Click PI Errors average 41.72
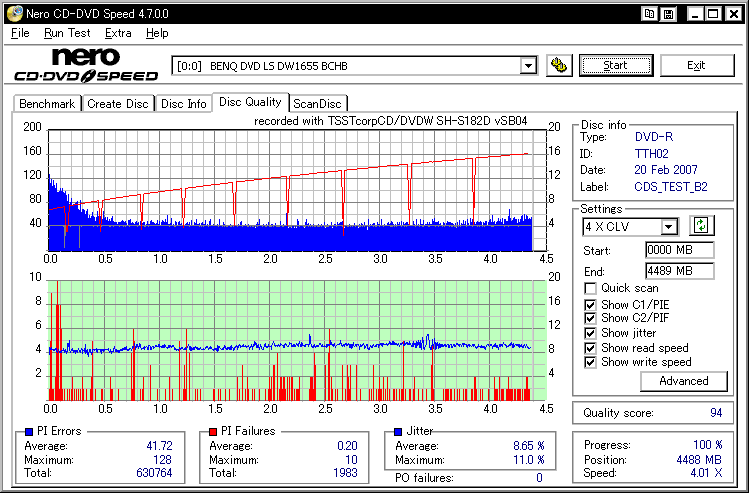Image resolution: width=749 pixels, height=493 pixels. pyautogui.click(x=159, y=446)
